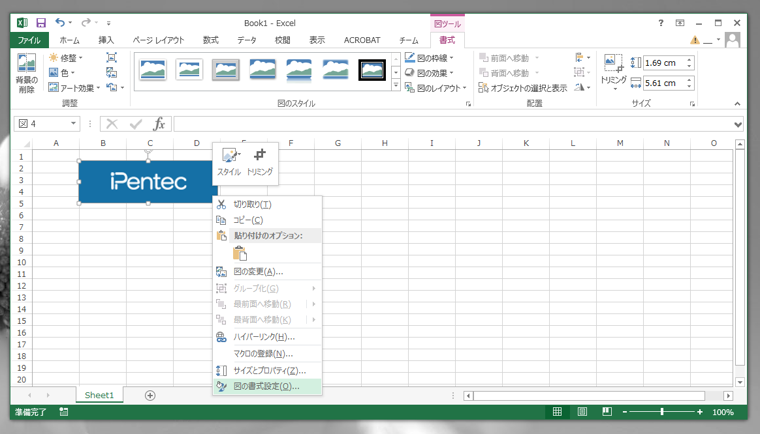Viewport: 760px width, 434px height.
Task: Select the Sheet1 tab
Action: tap(99, 395)
